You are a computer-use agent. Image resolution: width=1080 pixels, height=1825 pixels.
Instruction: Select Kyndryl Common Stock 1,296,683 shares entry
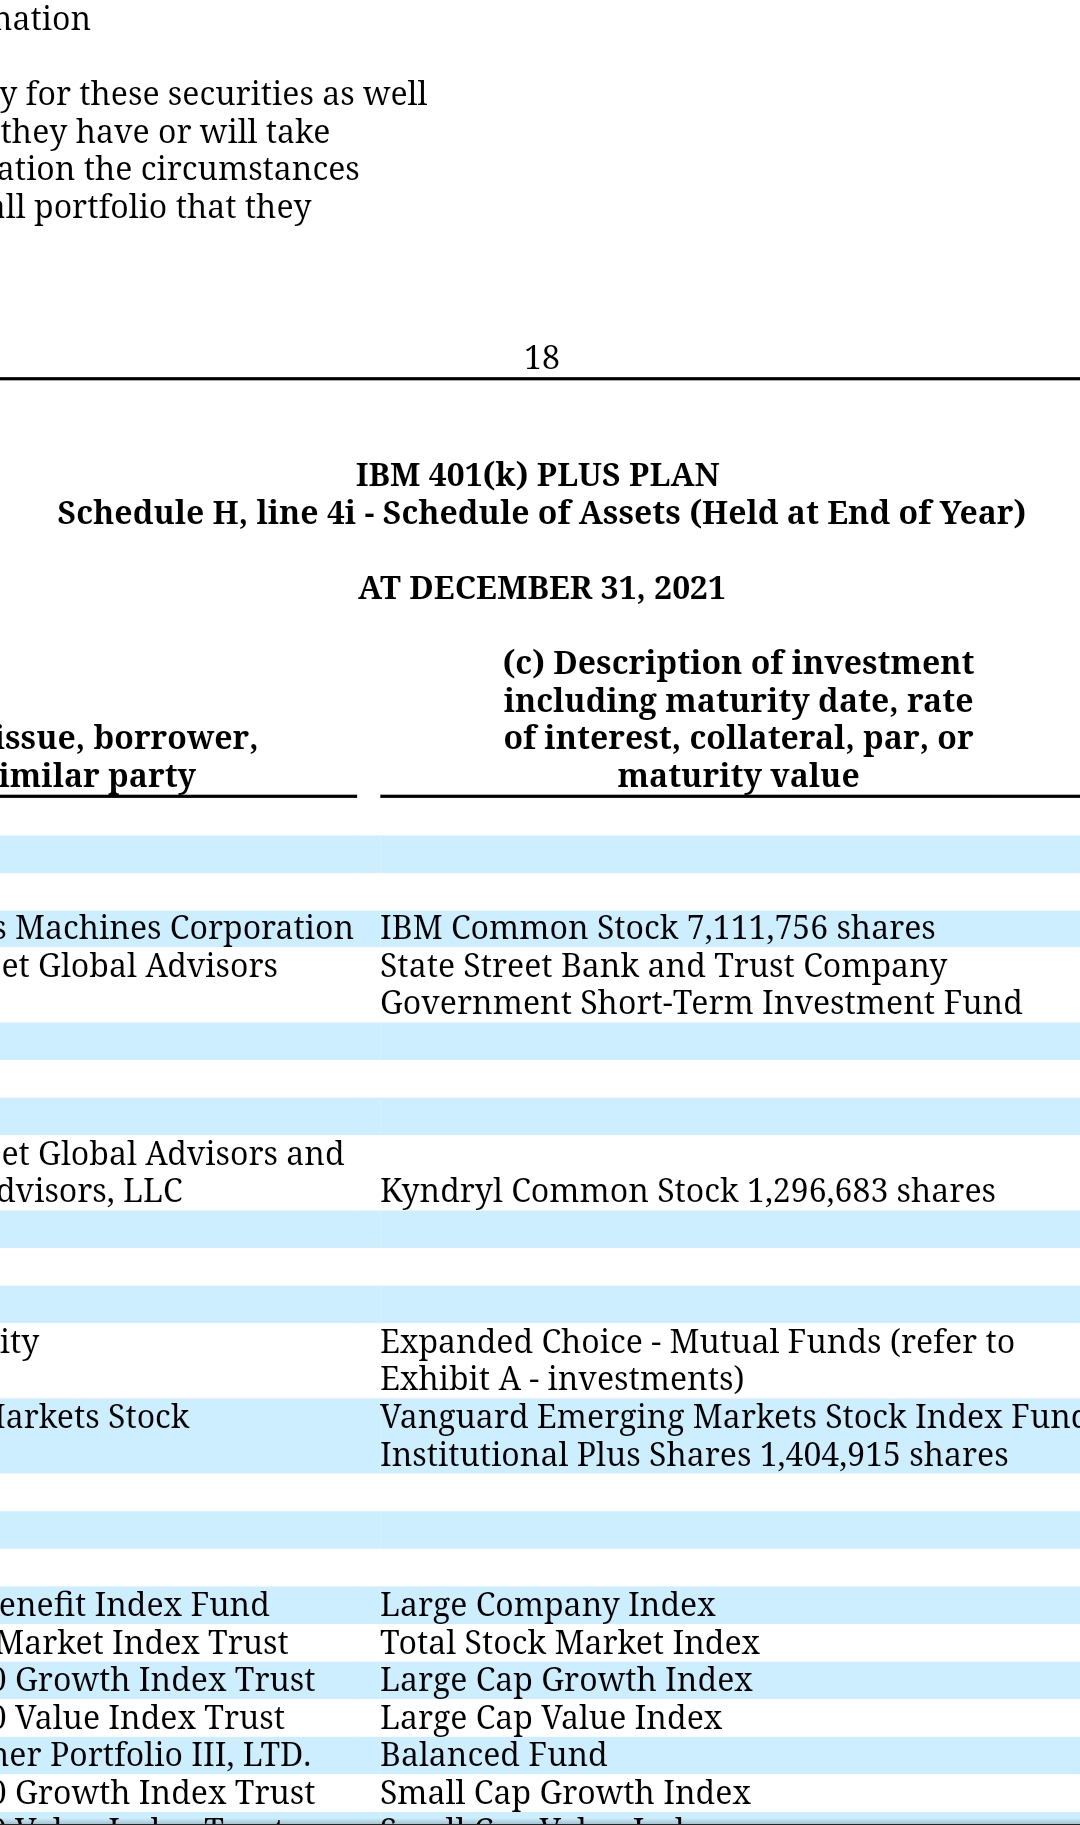[x=687, y=1190]
